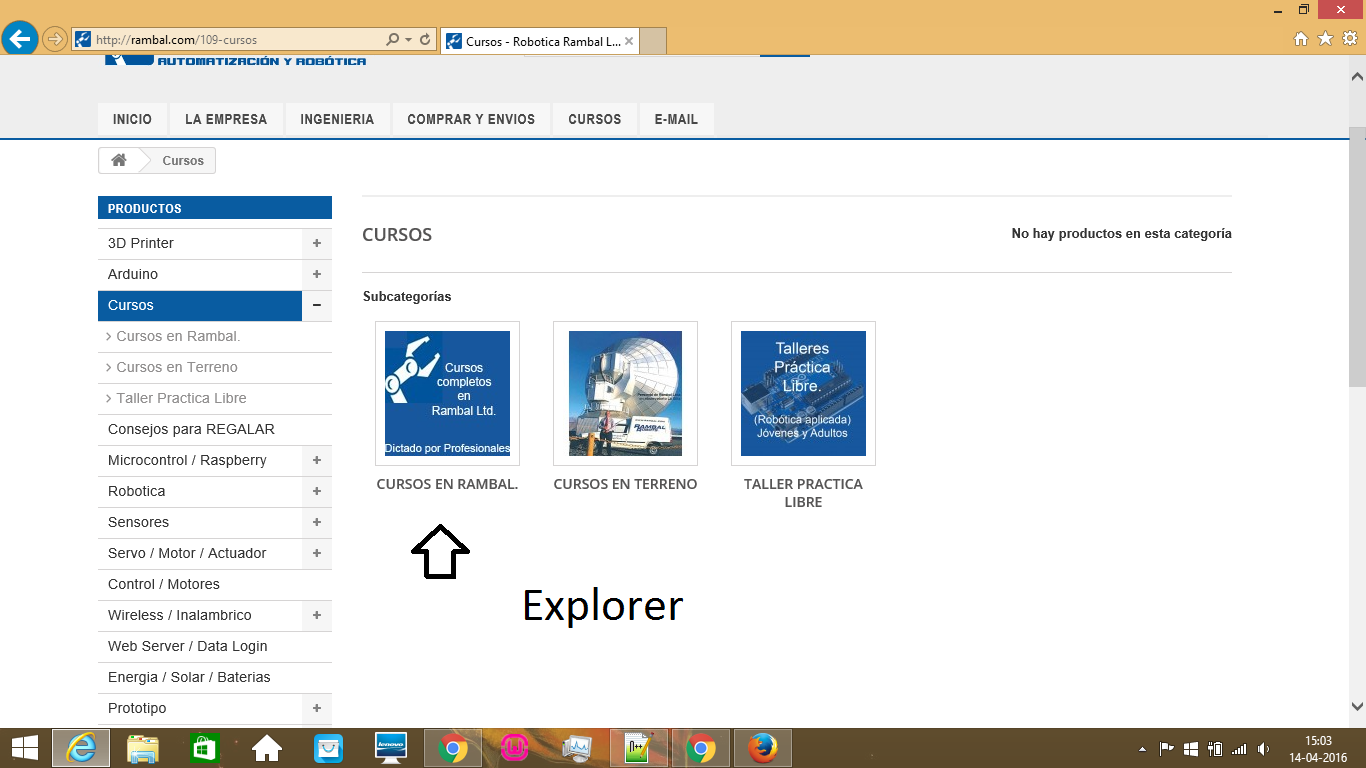Image resolution: width=1366 pixels, height=768 pixels.
Task: Click the Internet Explorer taskbar icon
Action: 81,748
